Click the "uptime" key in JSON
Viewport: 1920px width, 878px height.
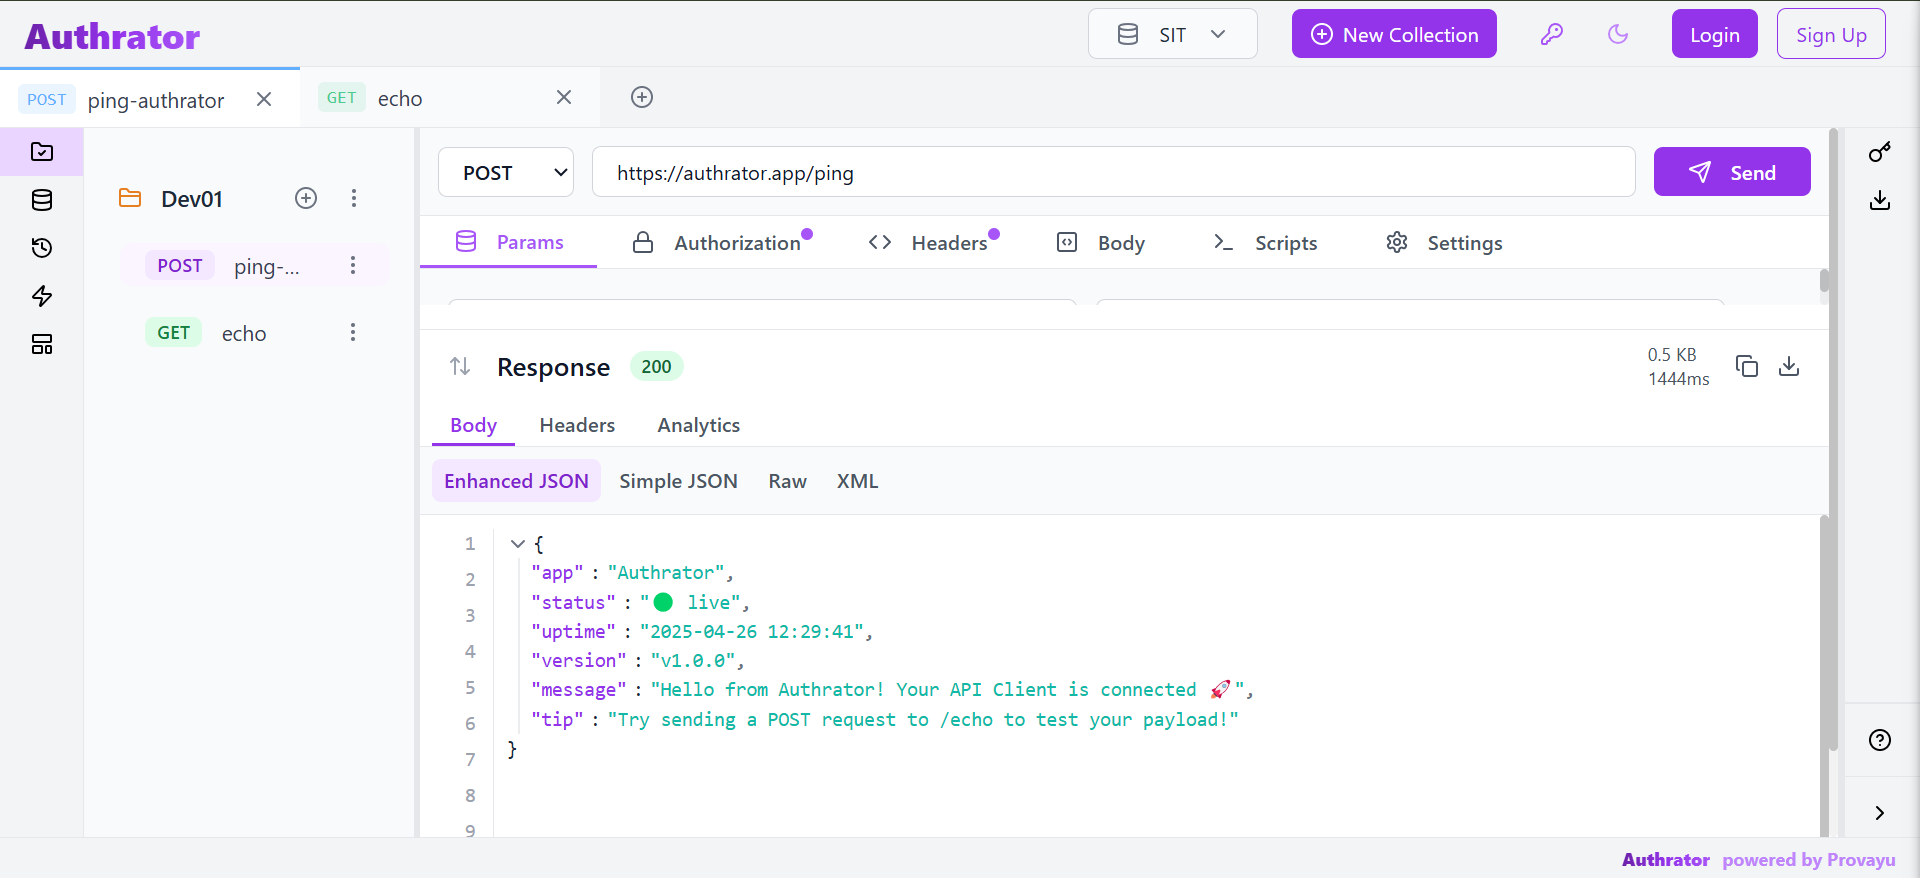[x=573, y=632]
